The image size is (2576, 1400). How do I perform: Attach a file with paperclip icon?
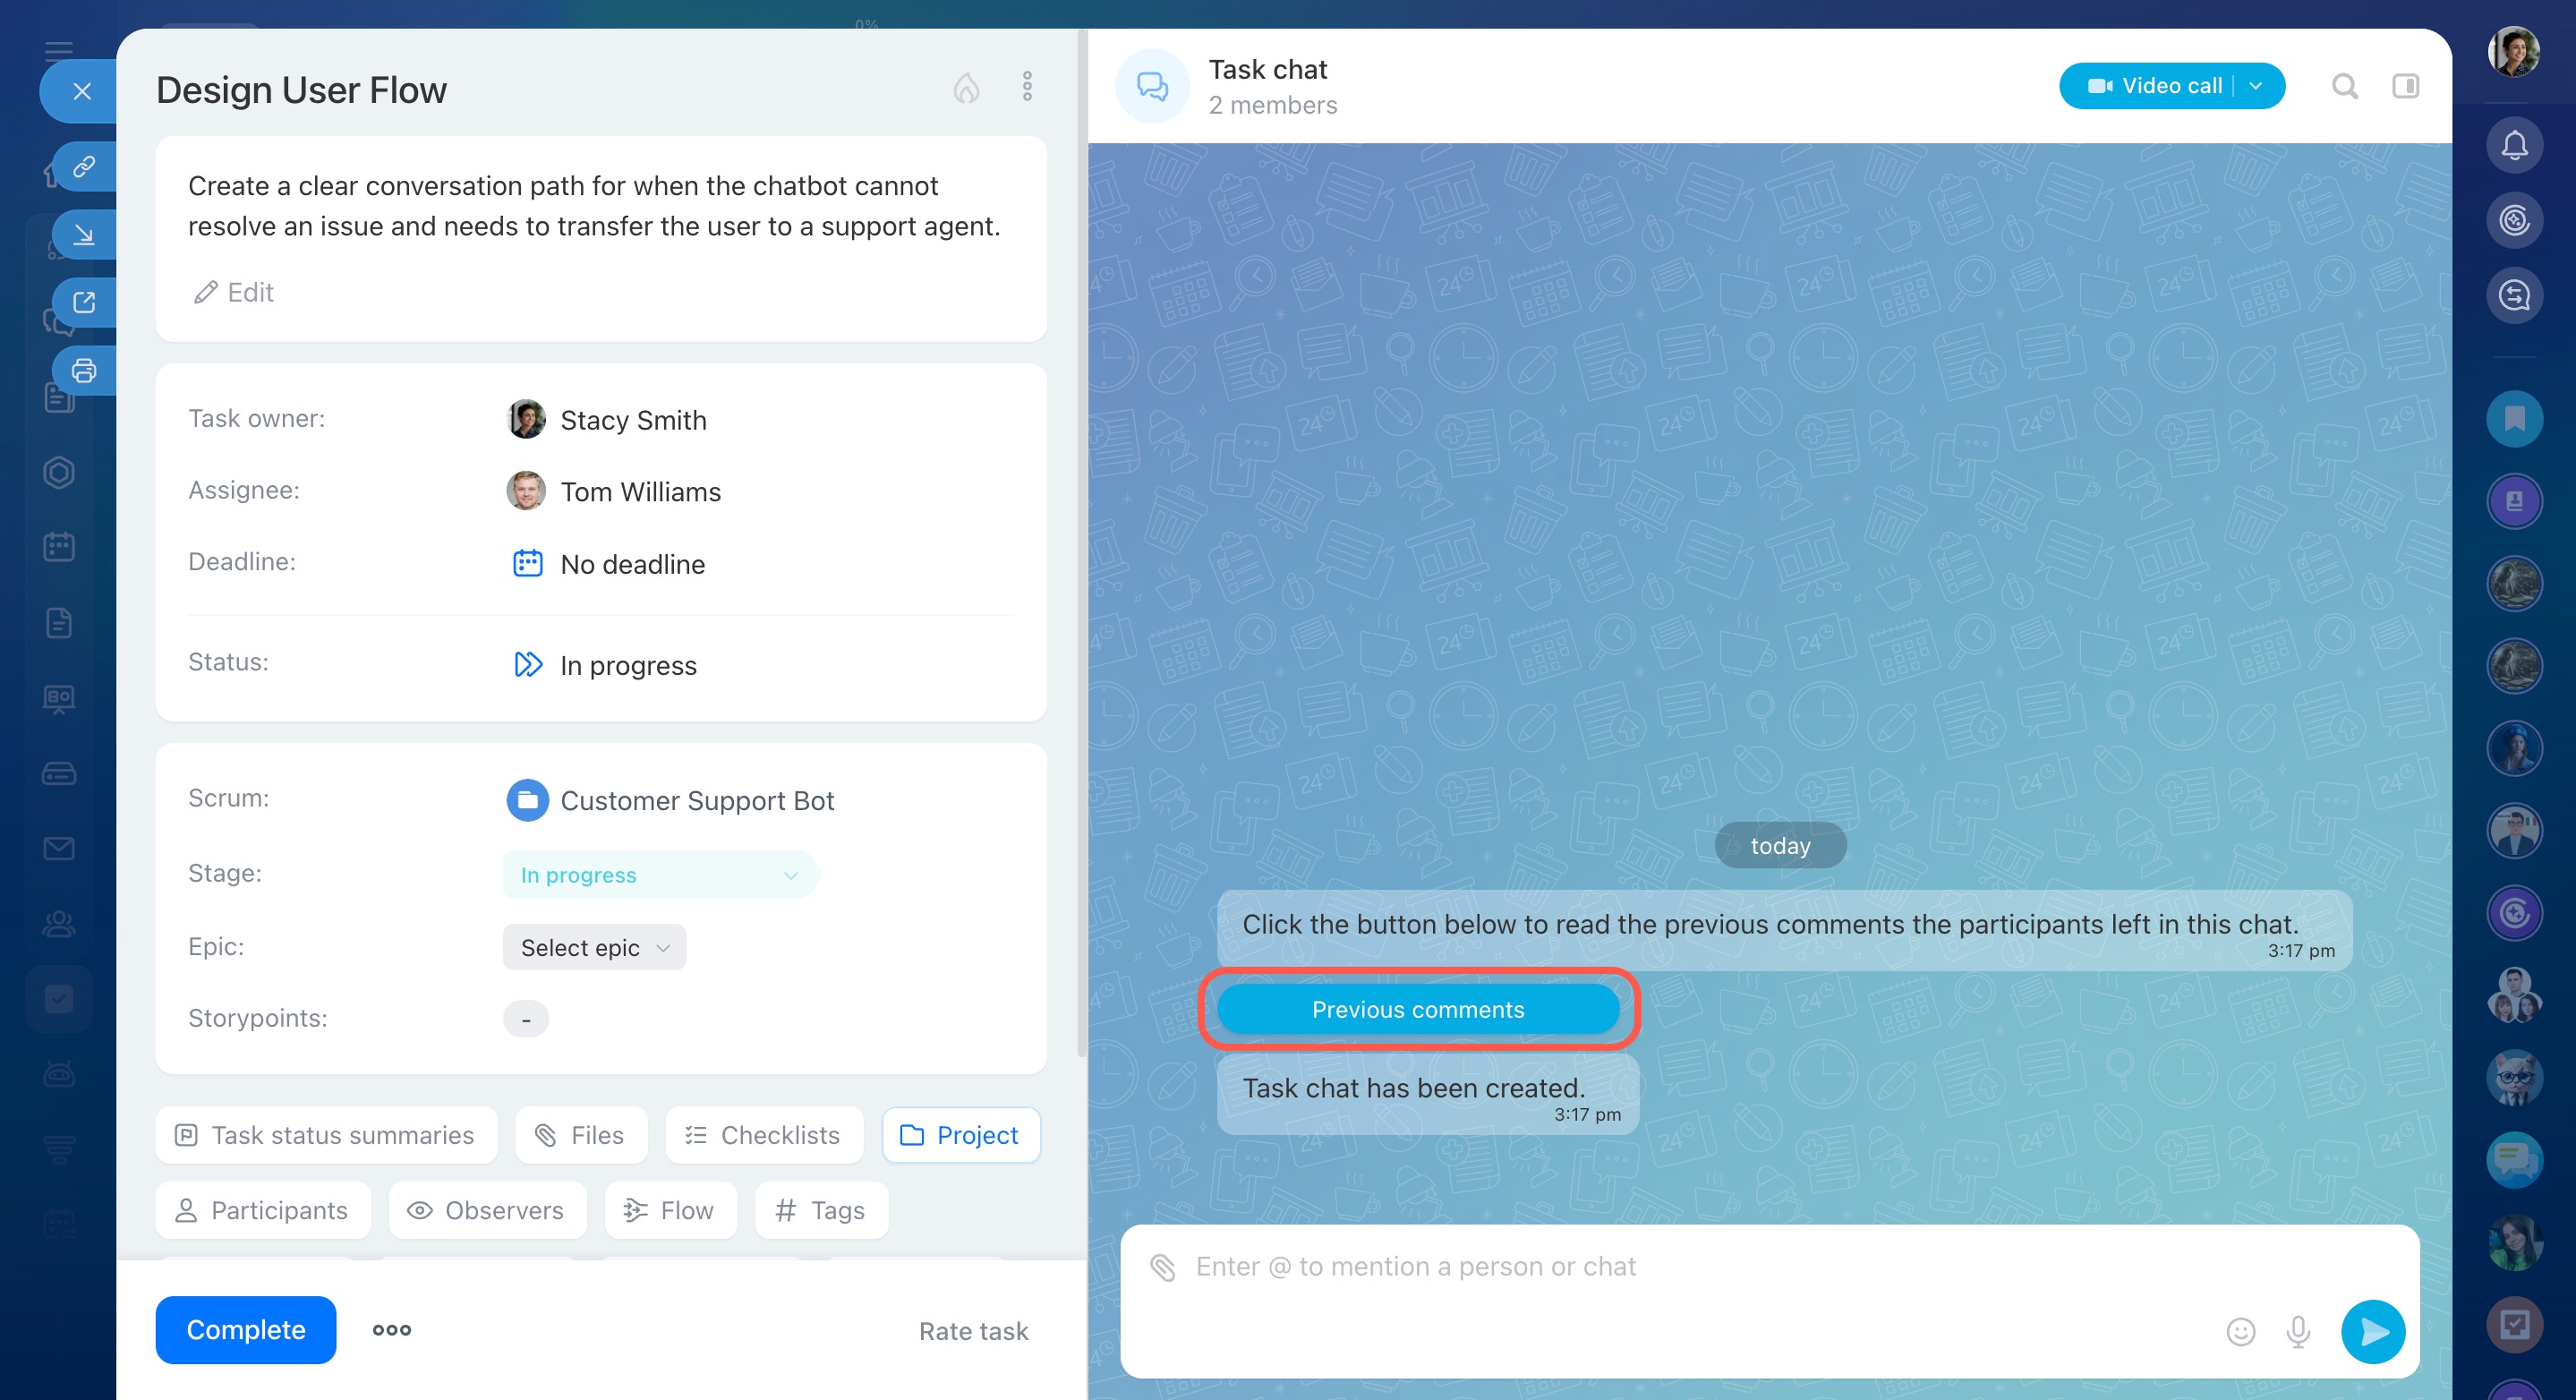click(1162, 1266)
